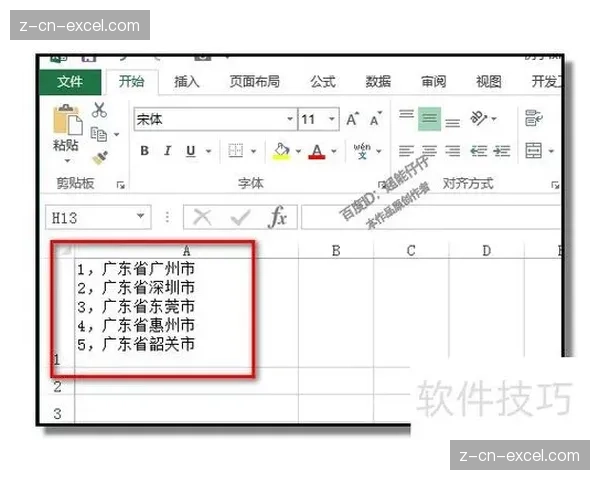Viewport: 600px width, 480px height.
Task: Toggle middle vertical alignment
Action: coord(429,119)
